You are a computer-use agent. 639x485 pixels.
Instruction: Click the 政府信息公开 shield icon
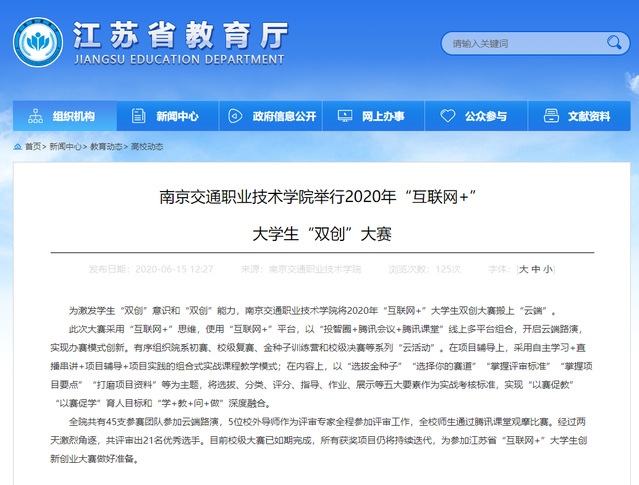coord(237,116)
